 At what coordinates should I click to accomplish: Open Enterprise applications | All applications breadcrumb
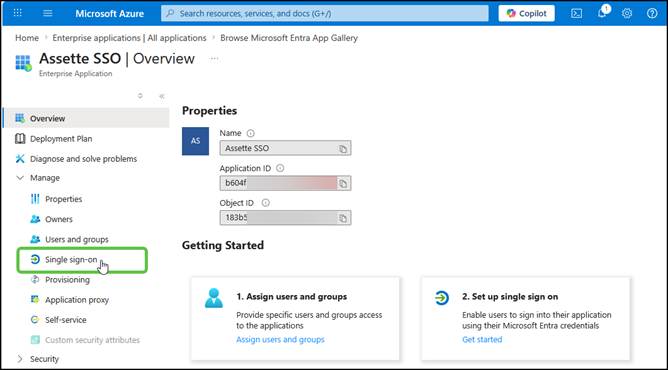pos(130,38)
